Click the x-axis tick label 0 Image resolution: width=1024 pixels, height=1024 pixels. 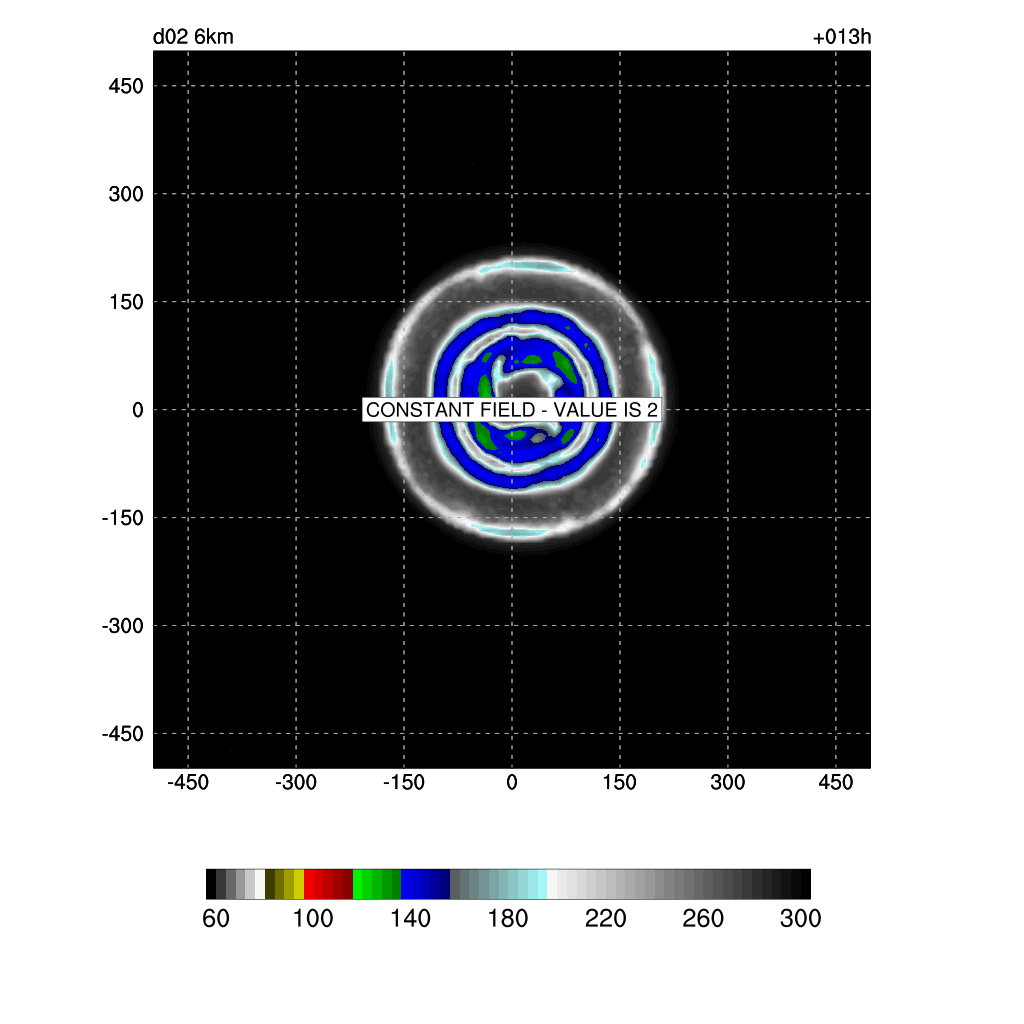pyautogui.click(x=512, y=782)
